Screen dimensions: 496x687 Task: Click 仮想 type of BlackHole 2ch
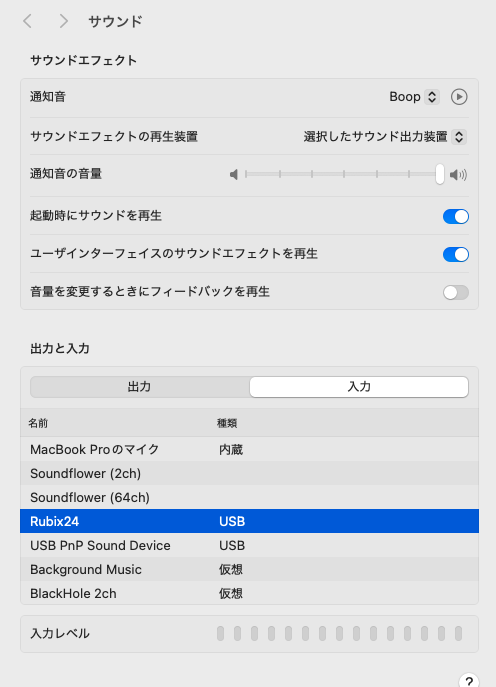click(231, 593)
